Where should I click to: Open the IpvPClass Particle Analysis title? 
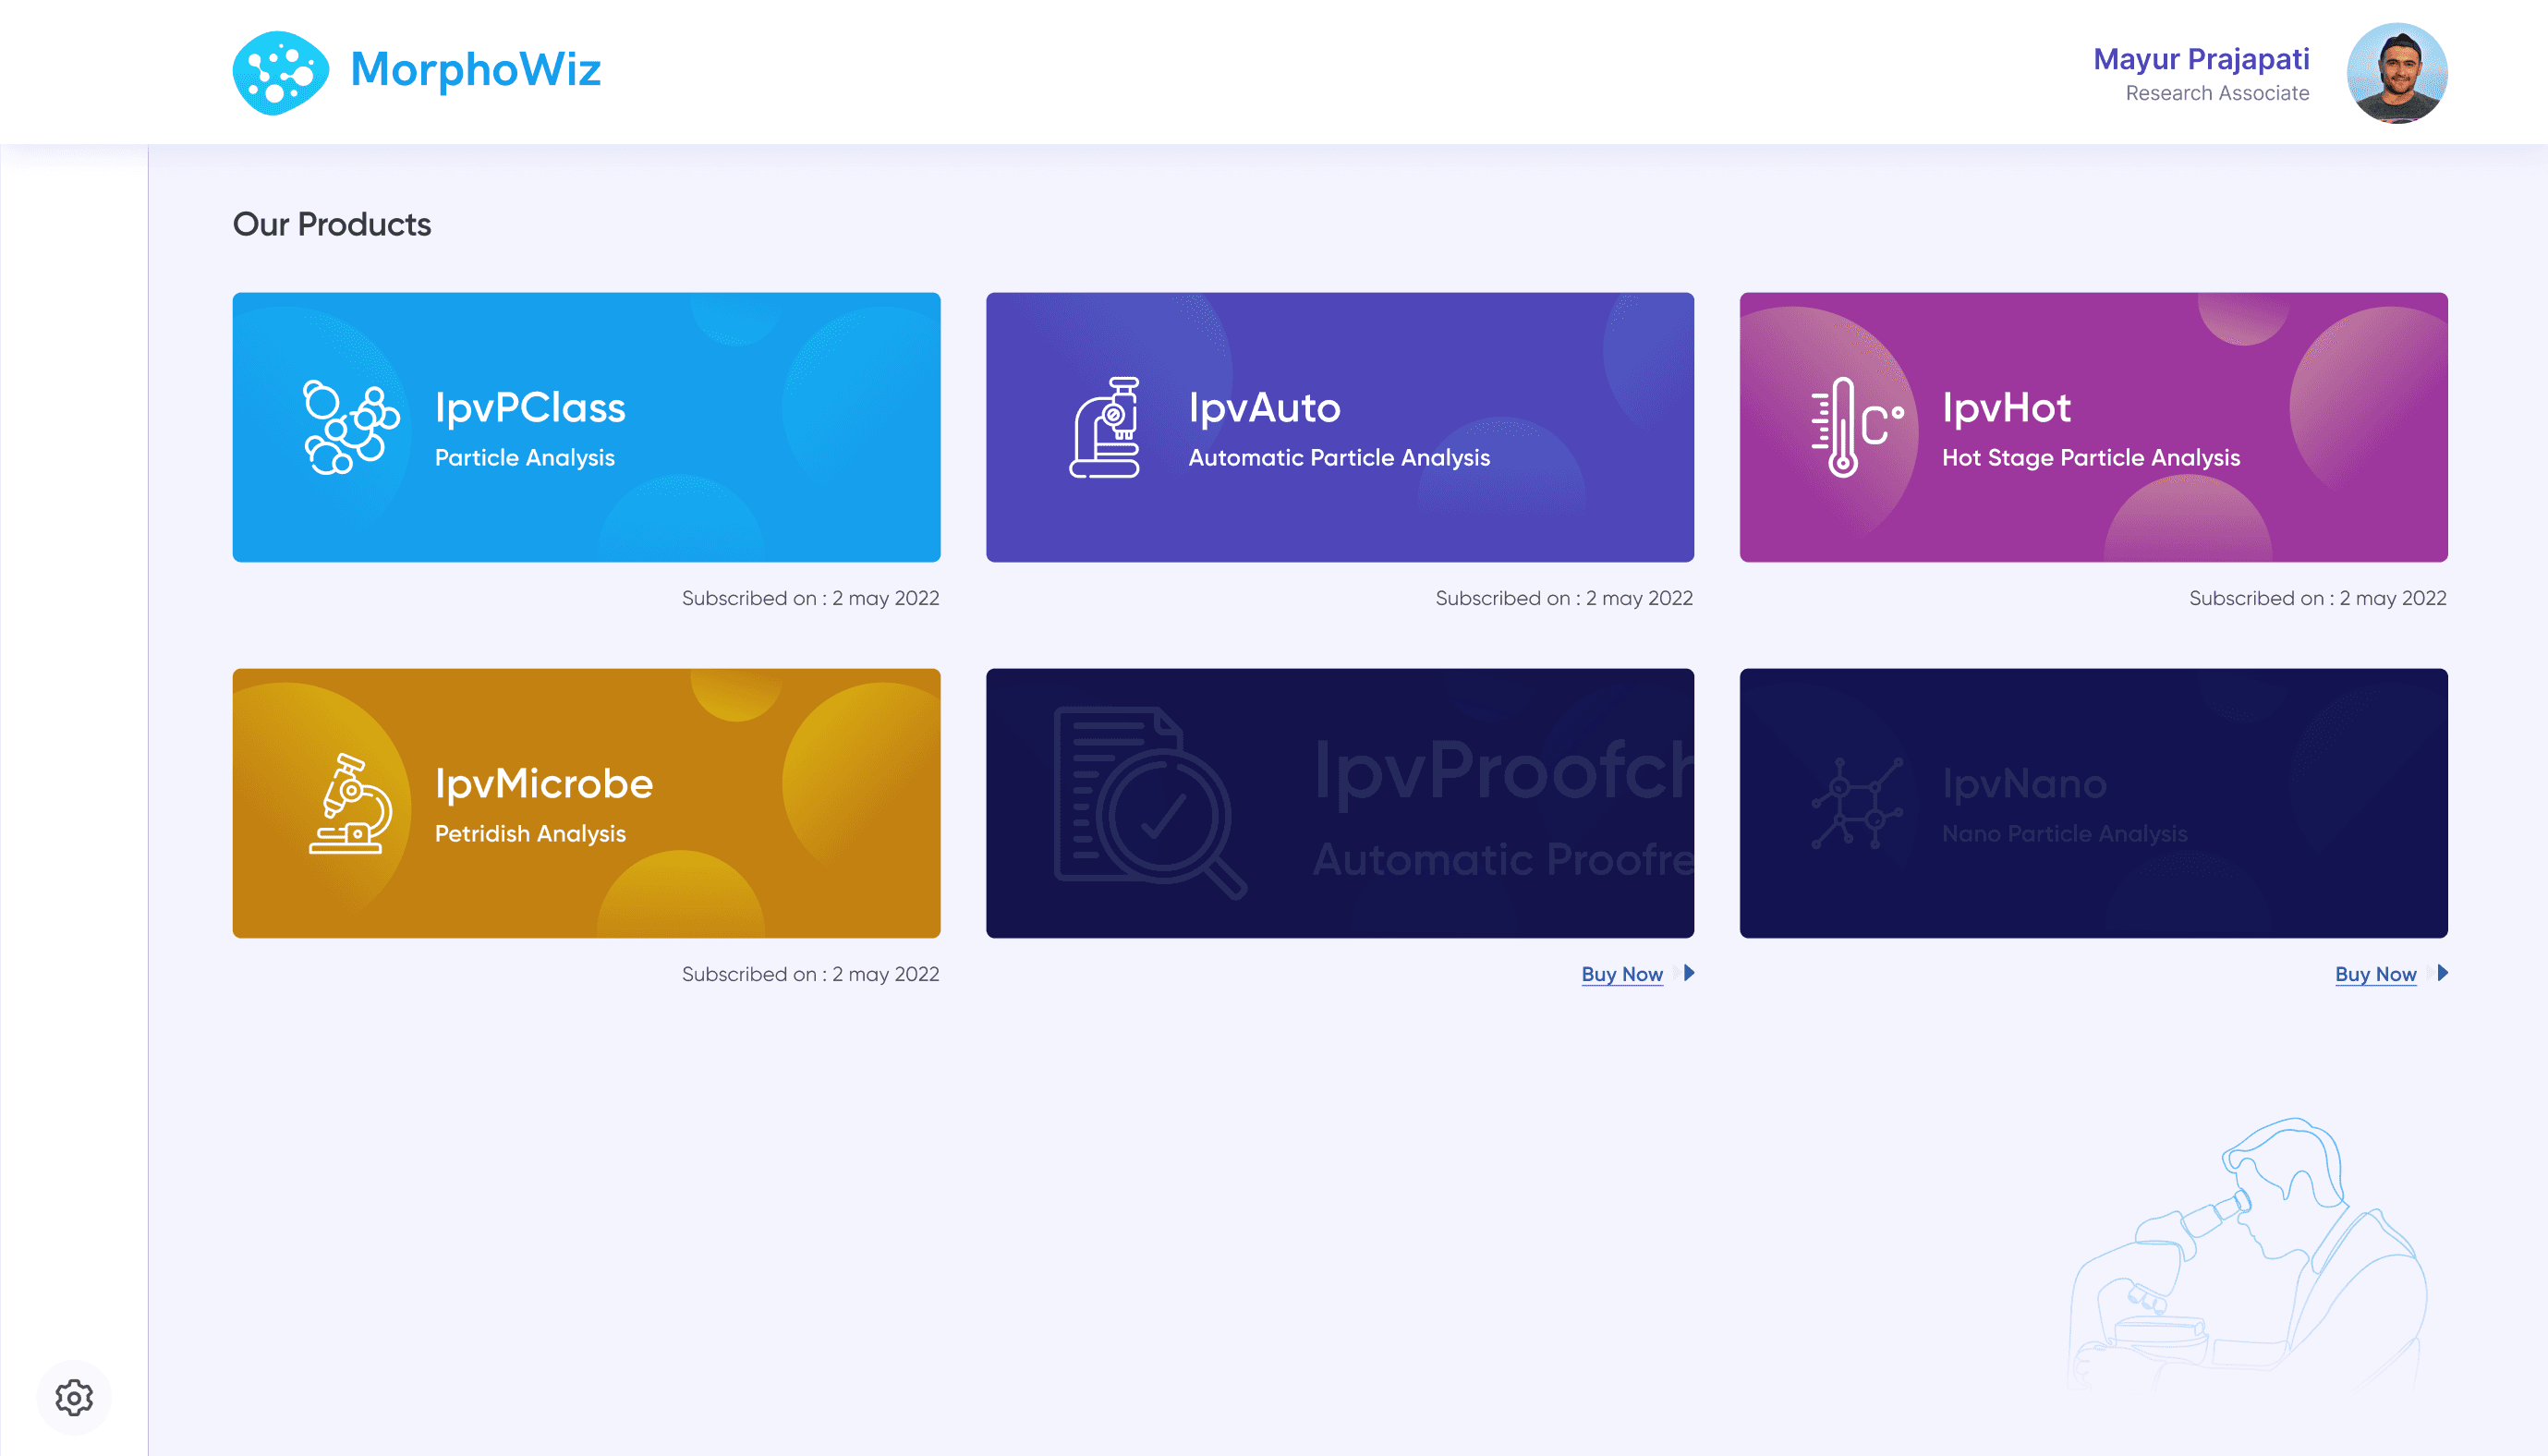click(x=530, y=408)
